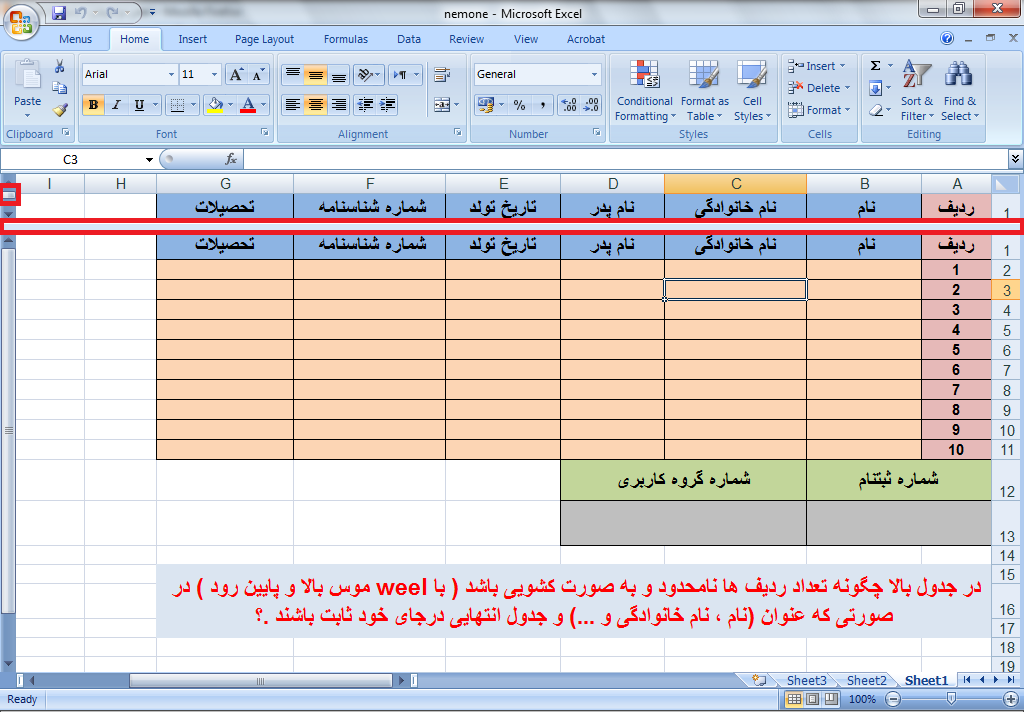Toggle Italic formatting
This screenshot has height=712, width=1024.
[116, 105]
